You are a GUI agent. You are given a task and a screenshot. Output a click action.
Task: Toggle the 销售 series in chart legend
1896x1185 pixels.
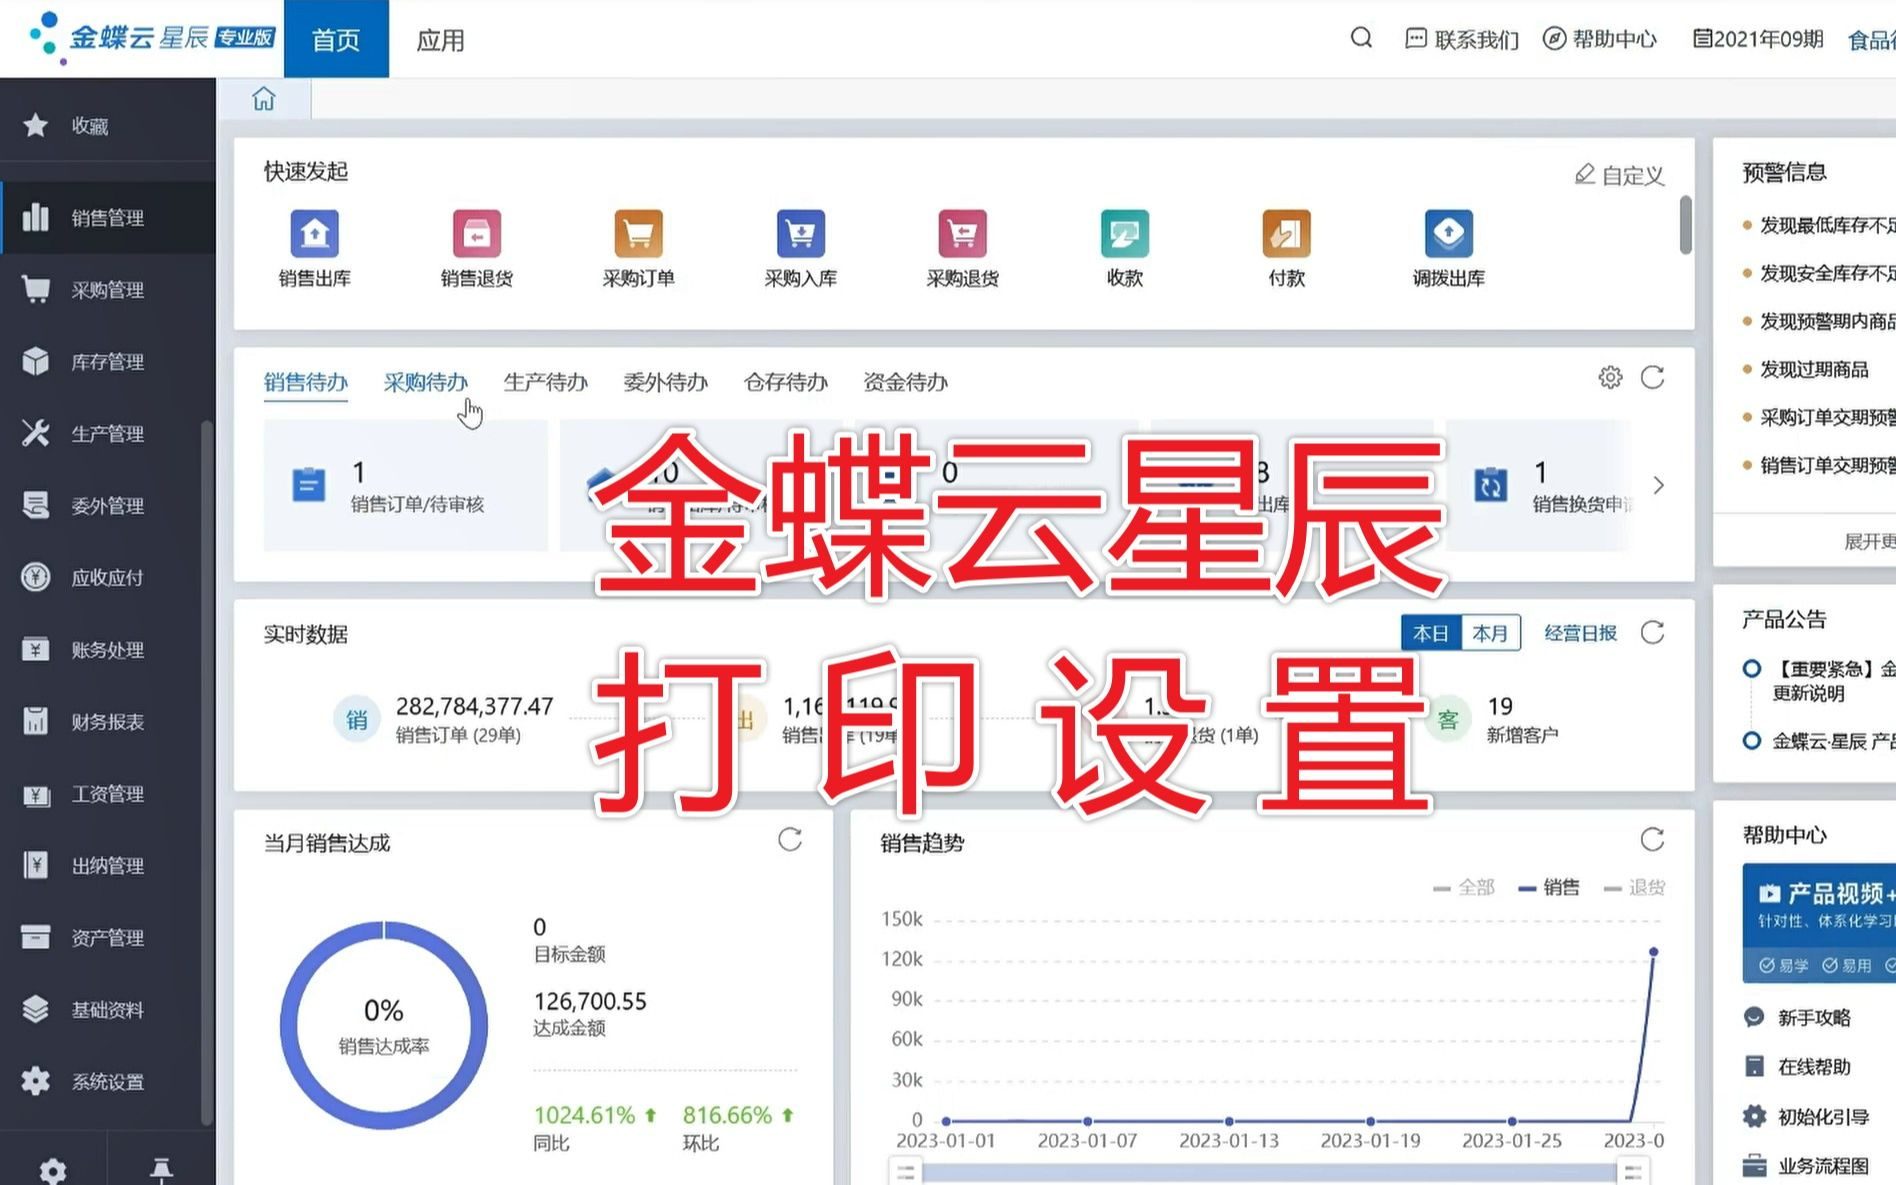[1549, 887]
